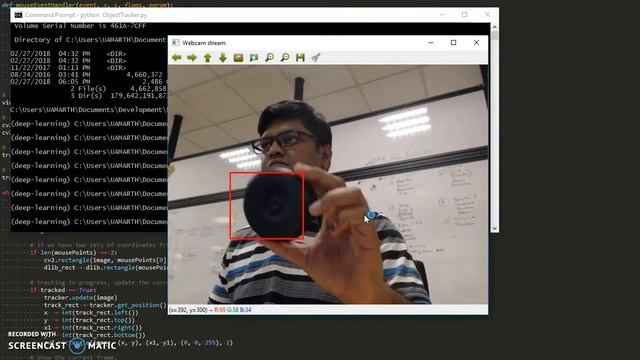Click the pan up arrow in Webcam stream toolbar
This screenshot has width=640, height=360.
click(x=207, y=58)
